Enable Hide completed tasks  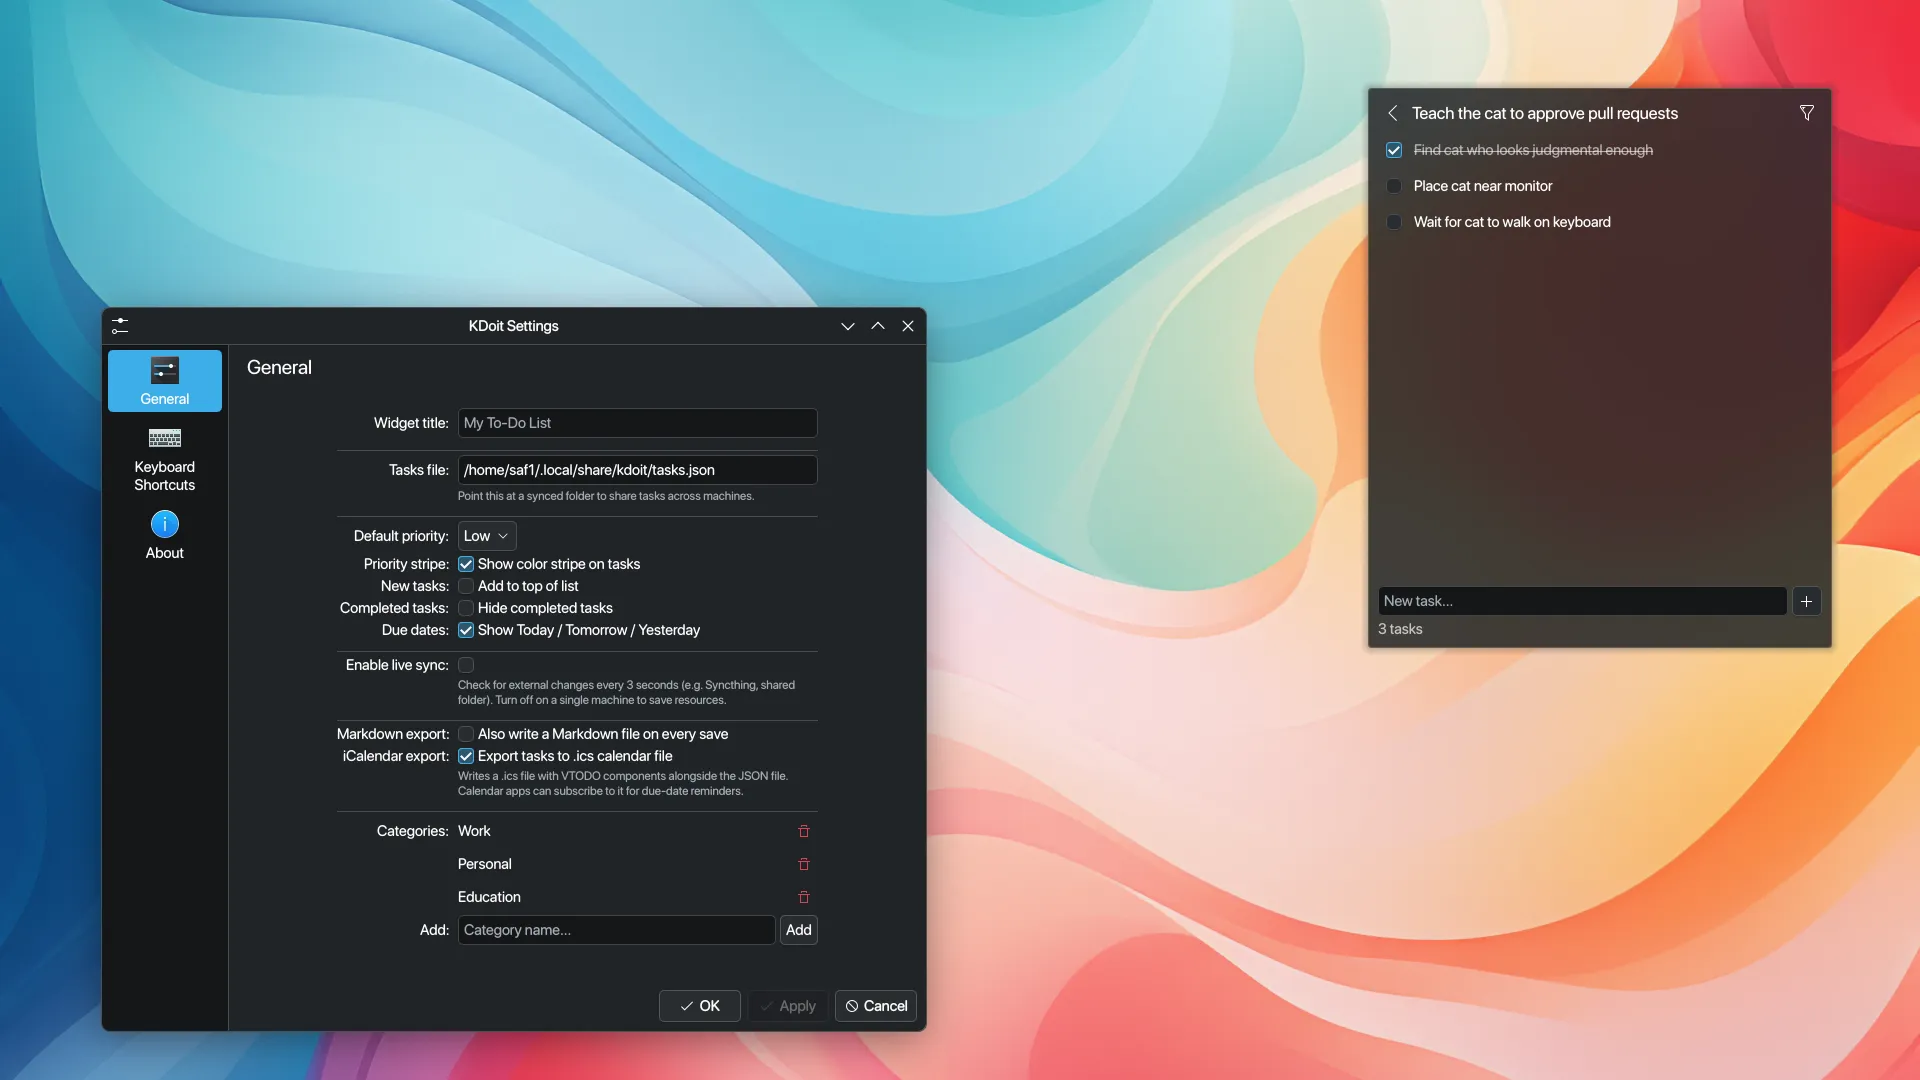pos(466,608)
